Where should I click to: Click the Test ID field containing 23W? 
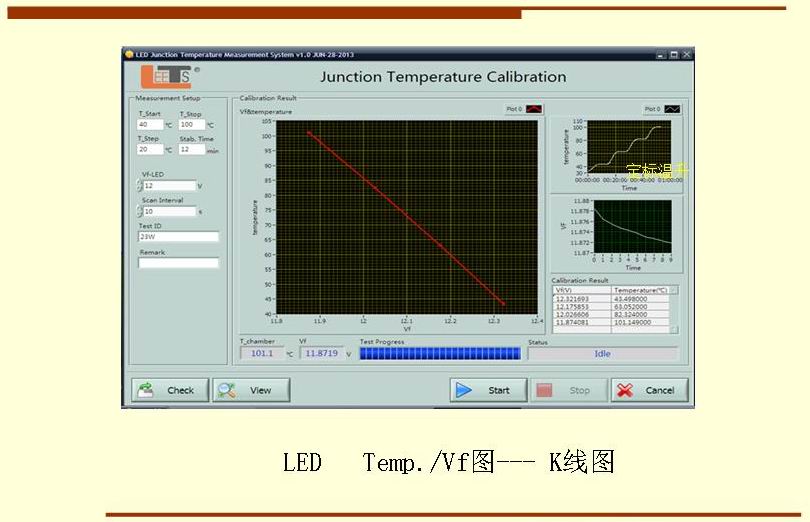click(x=178, y=237)
